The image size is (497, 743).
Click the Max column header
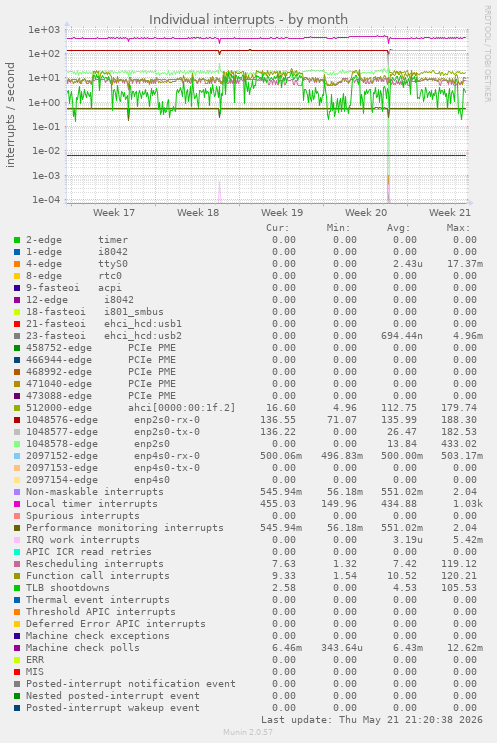click(x=458, y=228)
